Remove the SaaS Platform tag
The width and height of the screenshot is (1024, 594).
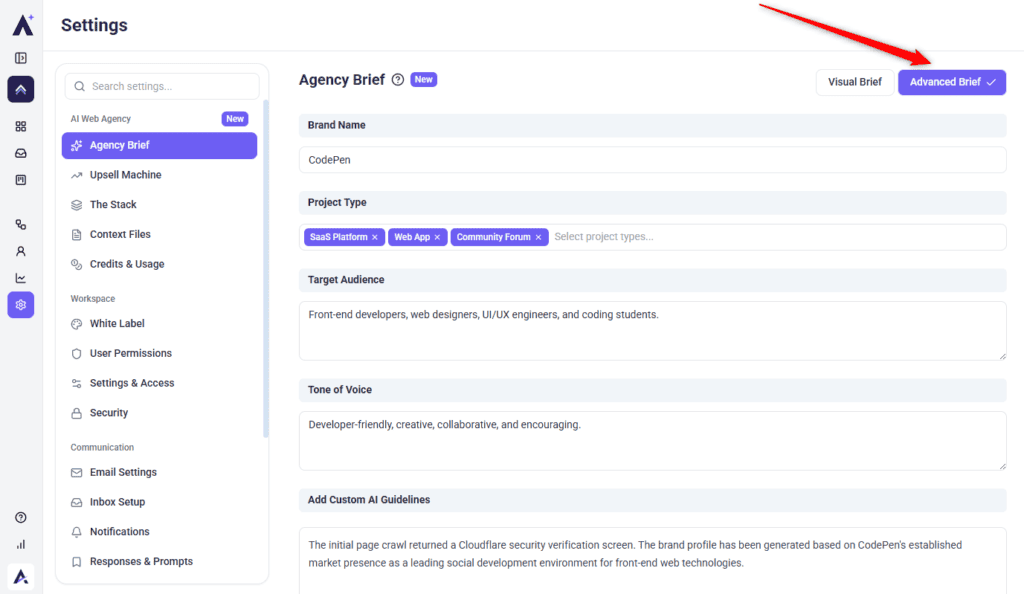pyautogui.click(x=375, y=237)
